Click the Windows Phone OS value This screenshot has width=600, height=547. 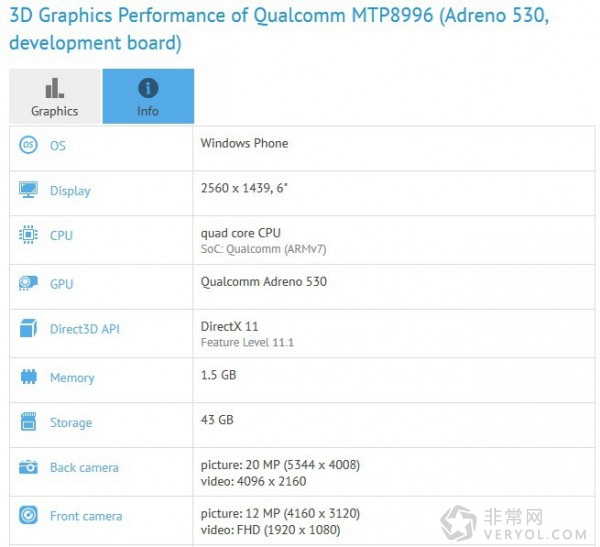pos(245,143)
